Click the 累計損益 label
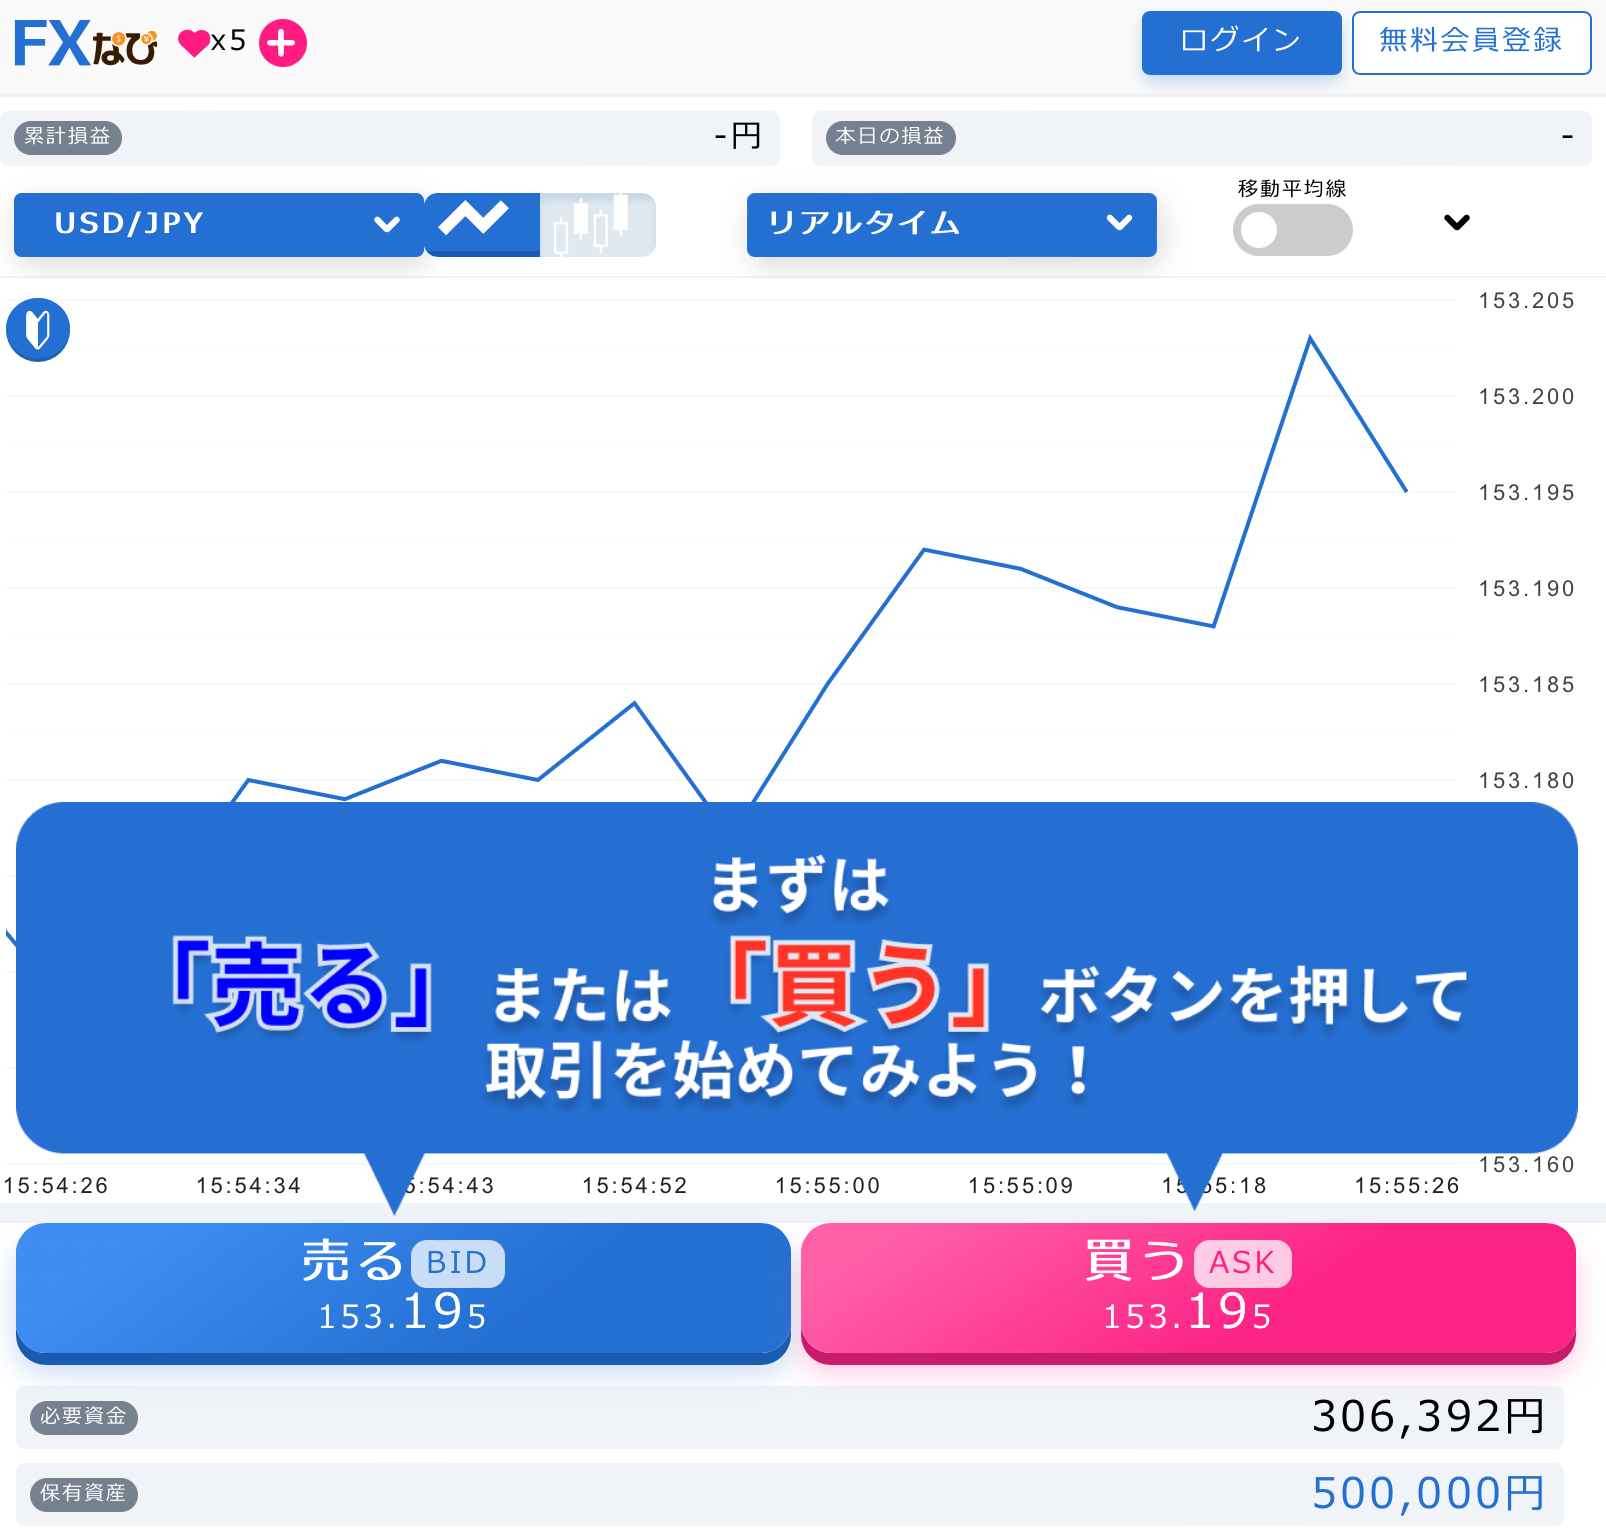 (68, 137)
